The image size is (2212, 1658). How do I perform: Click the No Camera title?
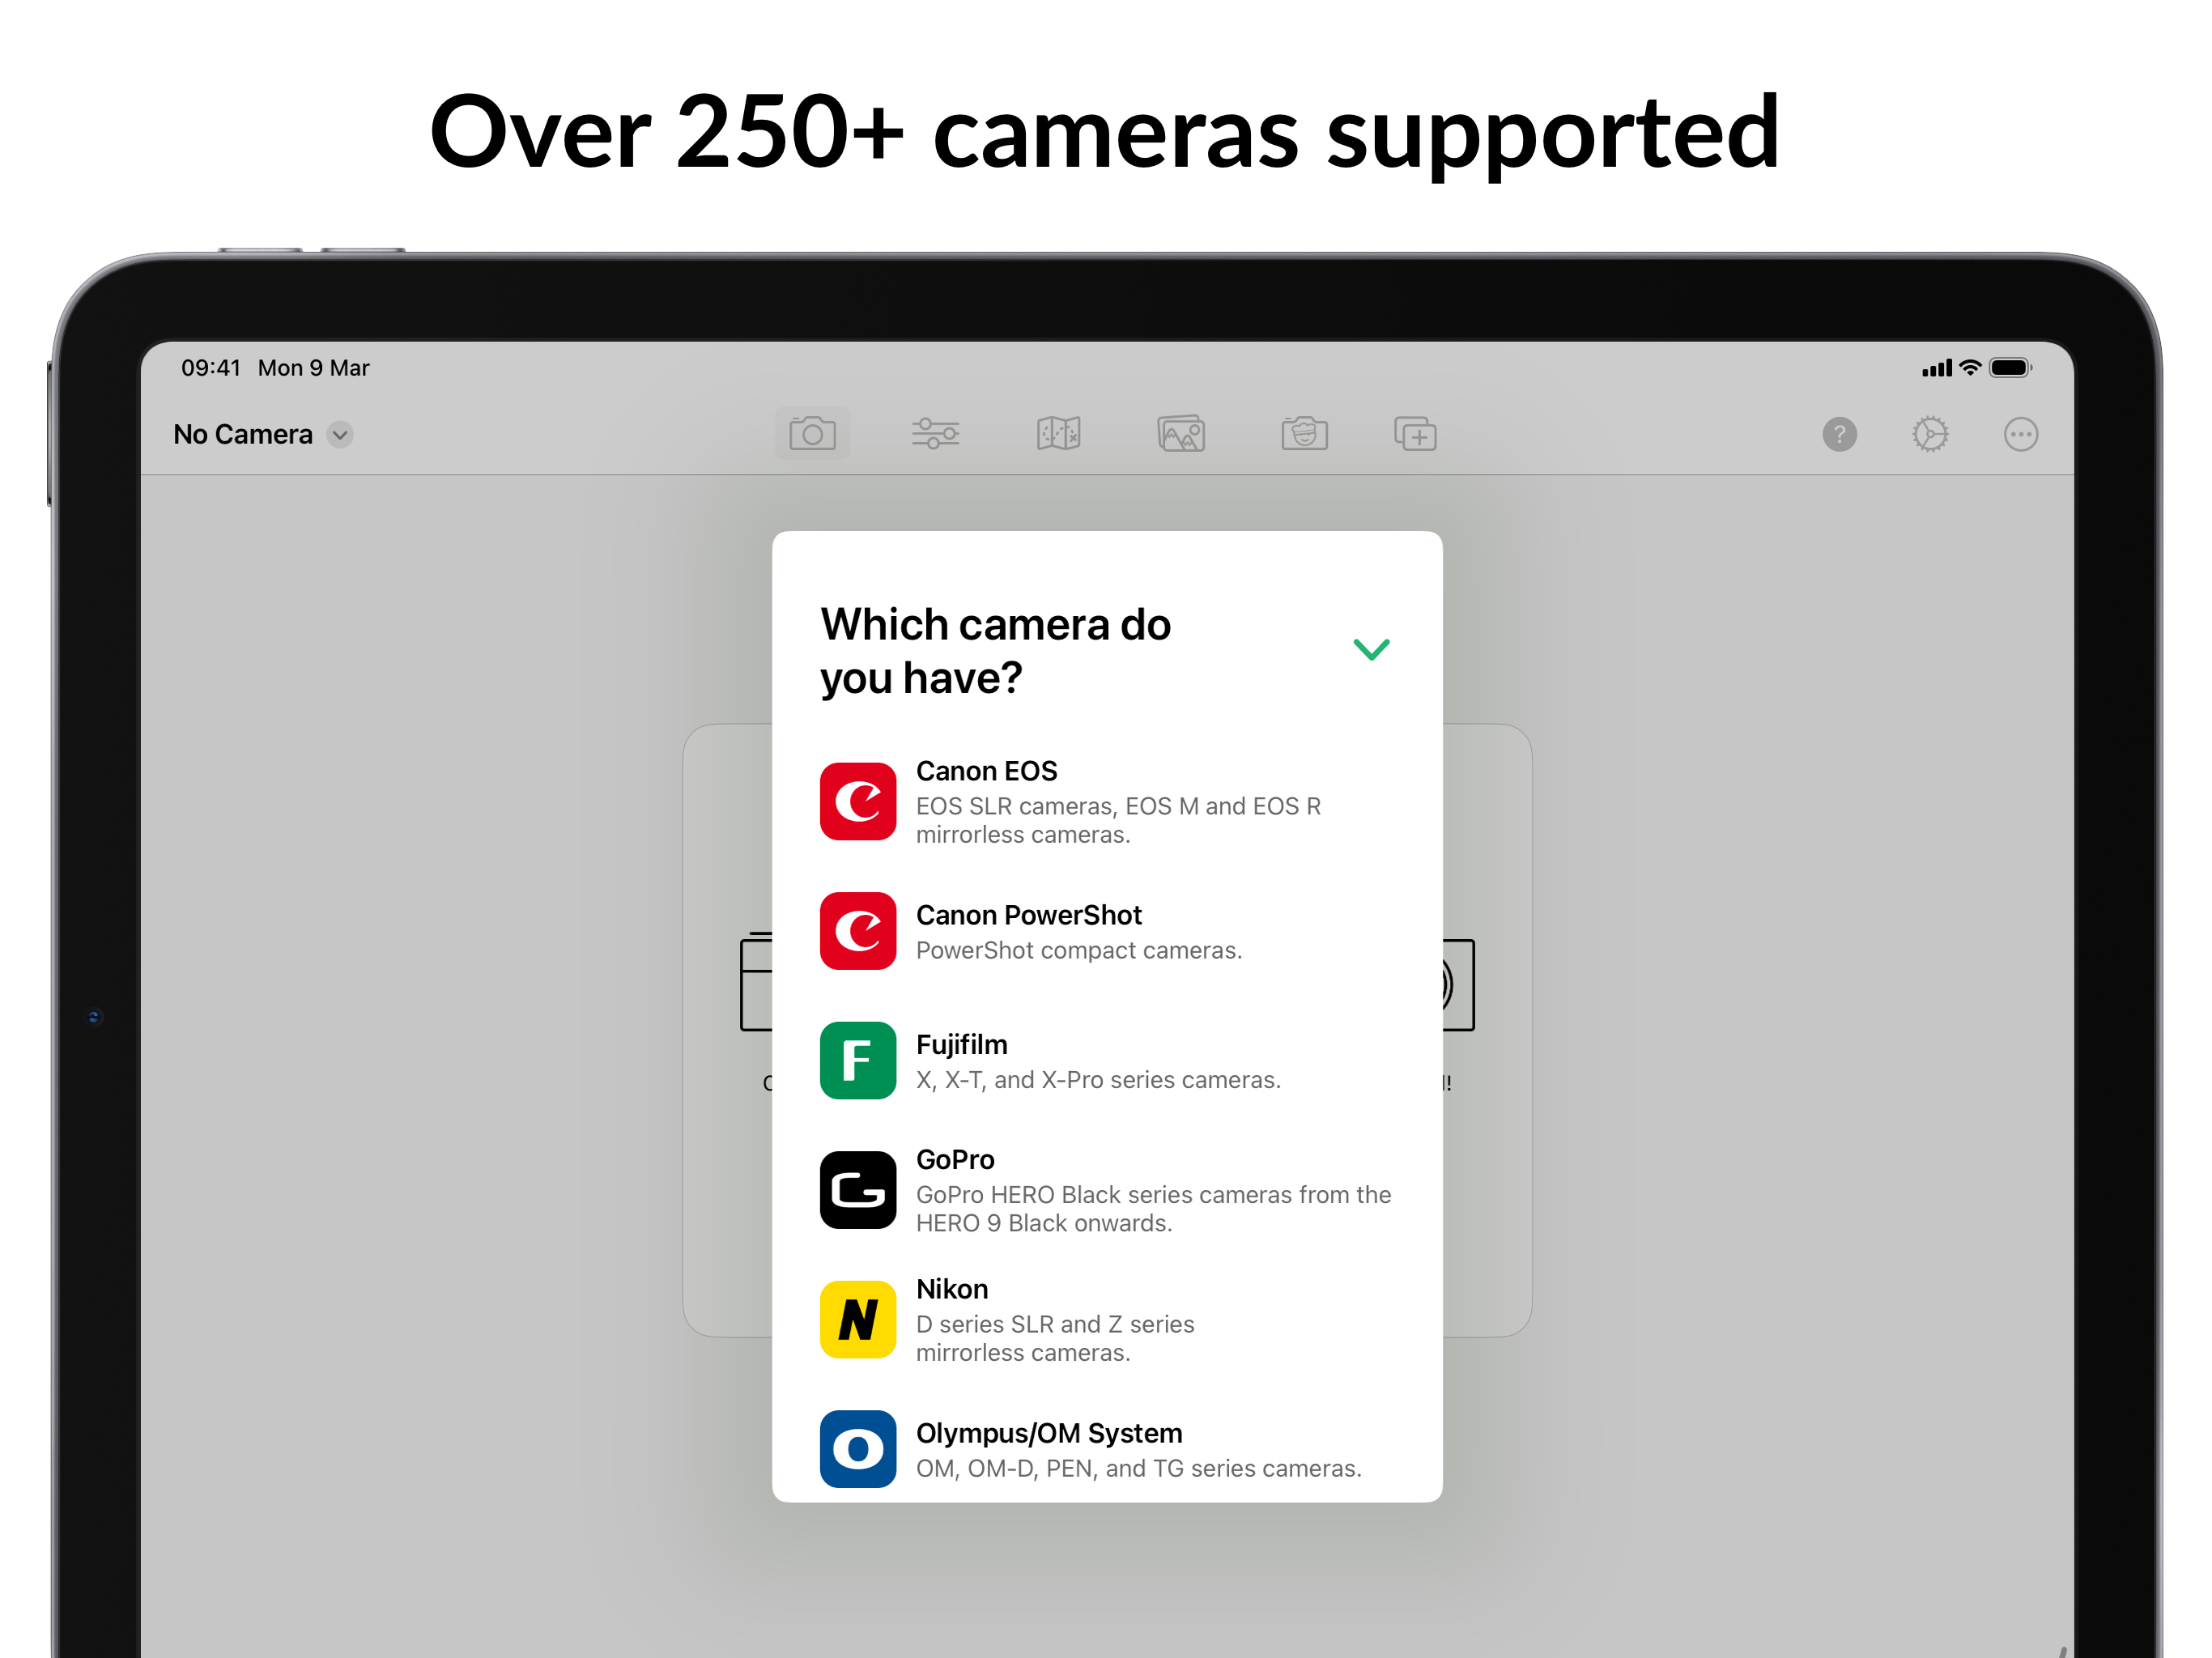point(243,434)
